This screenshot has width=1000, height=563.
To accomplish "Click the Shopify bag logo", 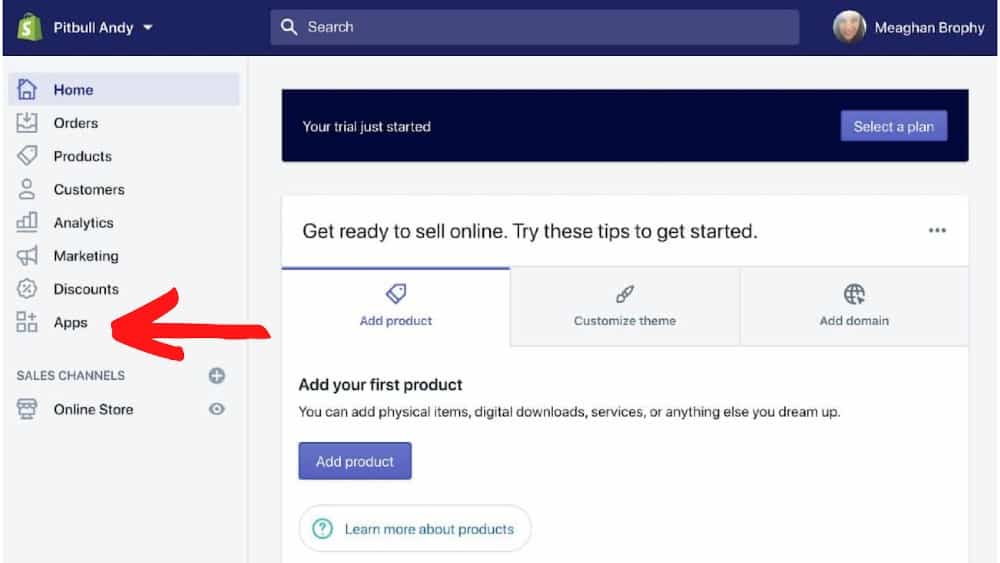I will click(x=29, y=27).
